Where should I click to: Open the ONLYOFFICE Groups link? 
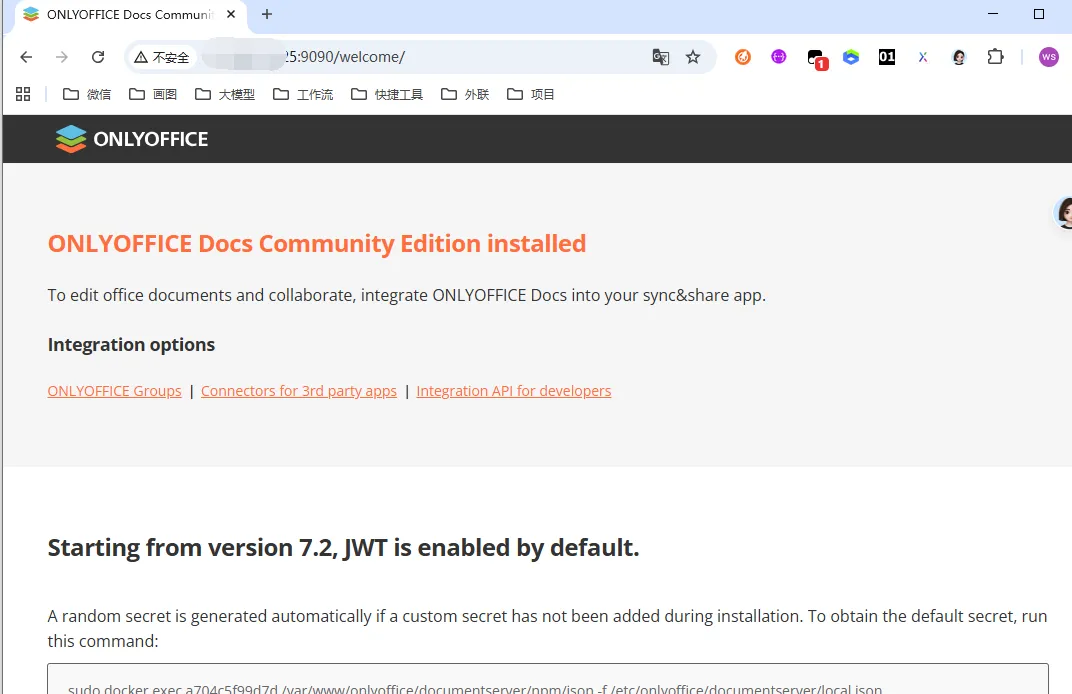coord(114,391)
